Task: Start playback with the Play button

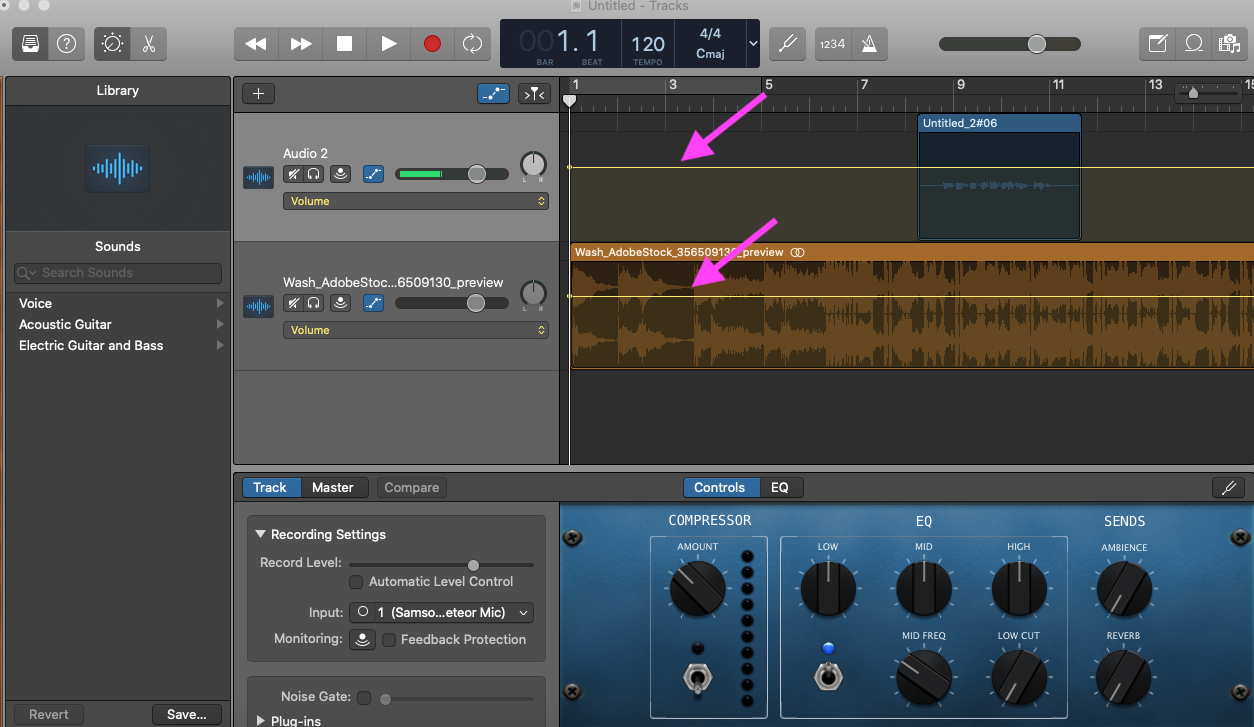Action: (x=388, y=44)
